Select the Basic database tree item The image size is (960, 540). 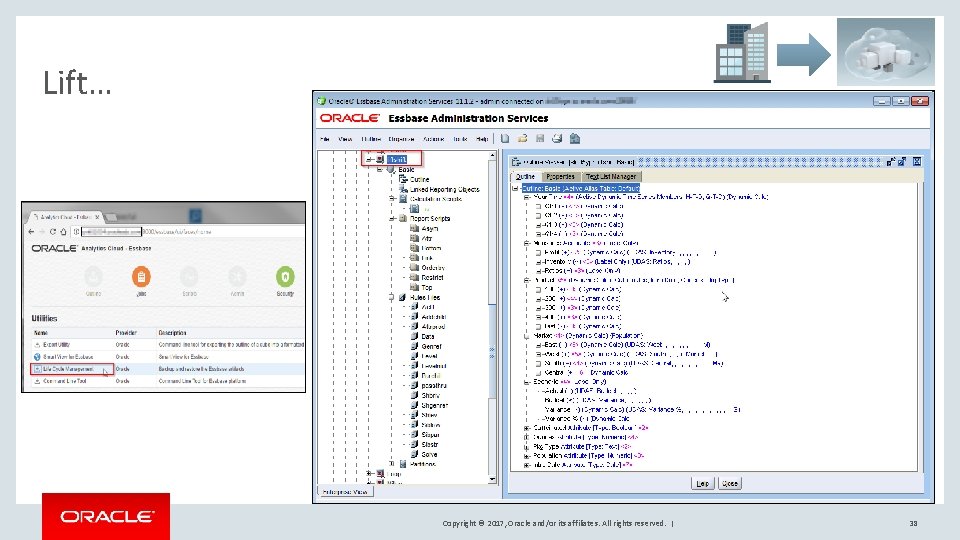tap(406, 170)
